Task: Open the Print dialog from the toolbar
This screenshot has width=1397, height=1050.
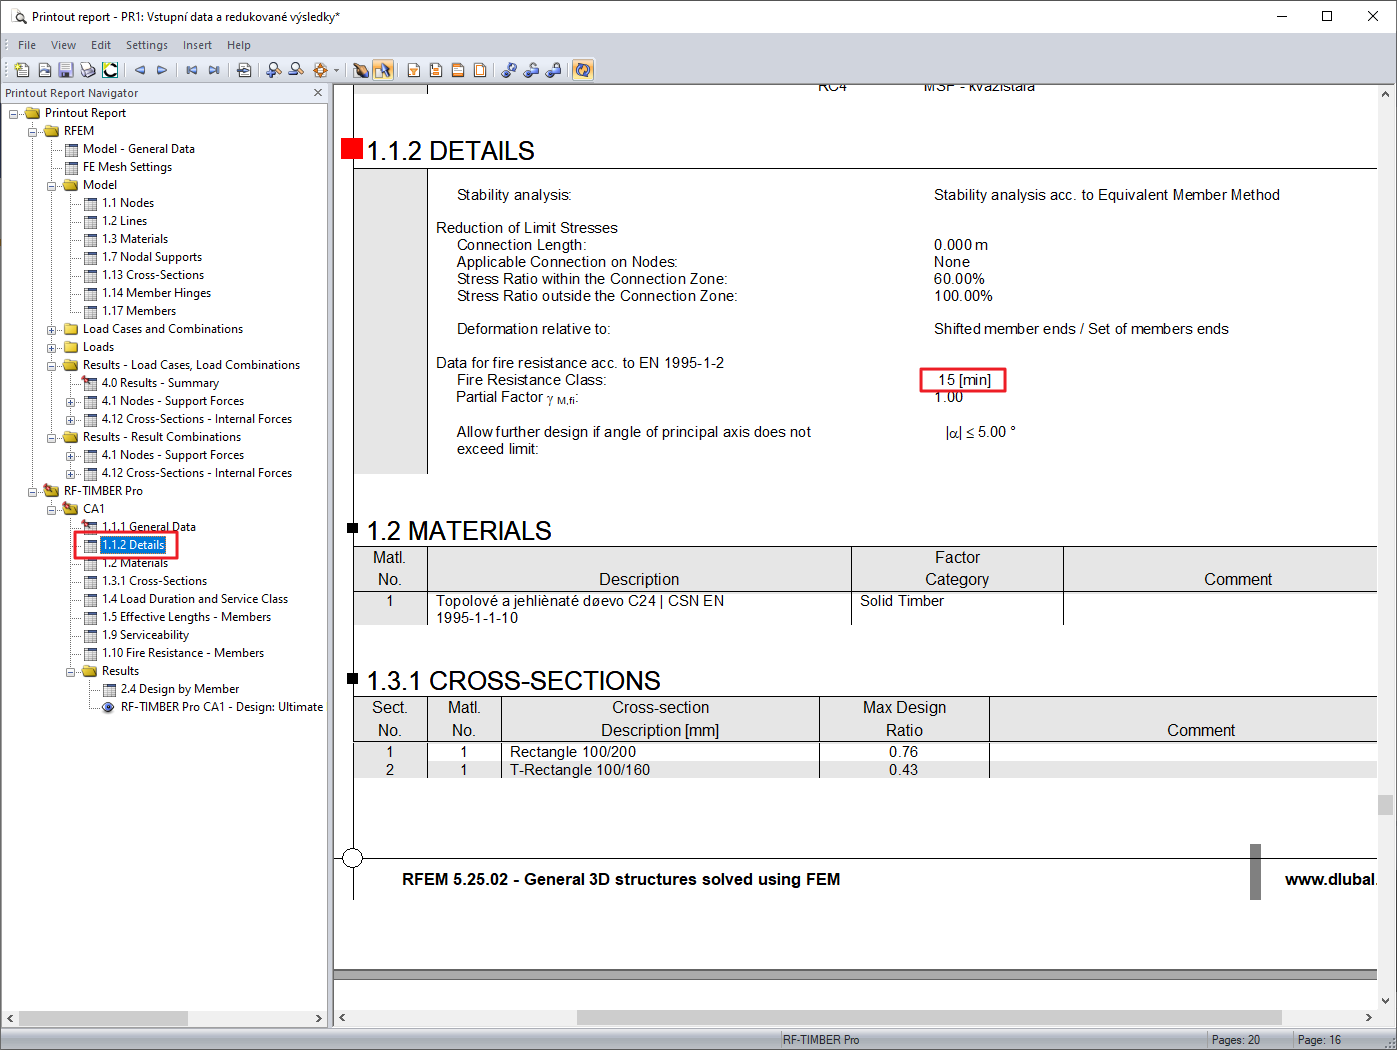Action: 88,69
